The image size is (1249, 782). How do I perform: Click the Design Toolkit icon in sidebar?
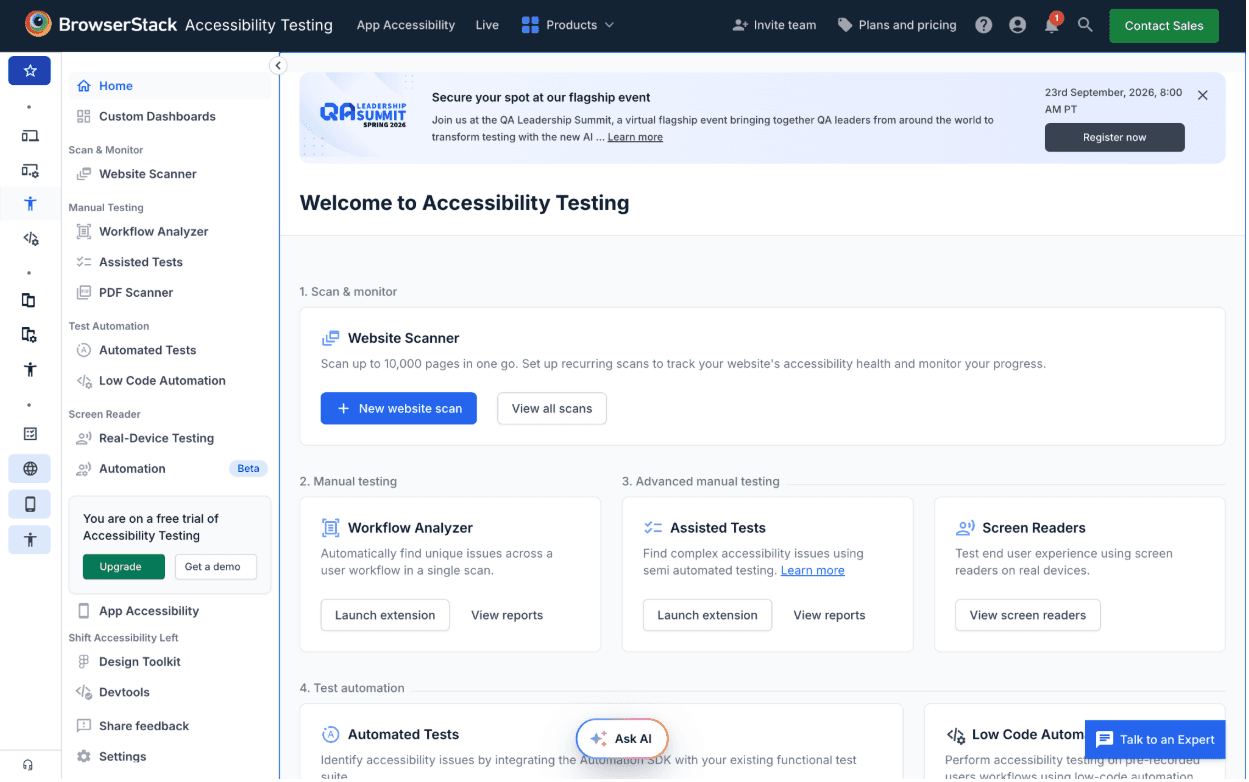(84, 663)
